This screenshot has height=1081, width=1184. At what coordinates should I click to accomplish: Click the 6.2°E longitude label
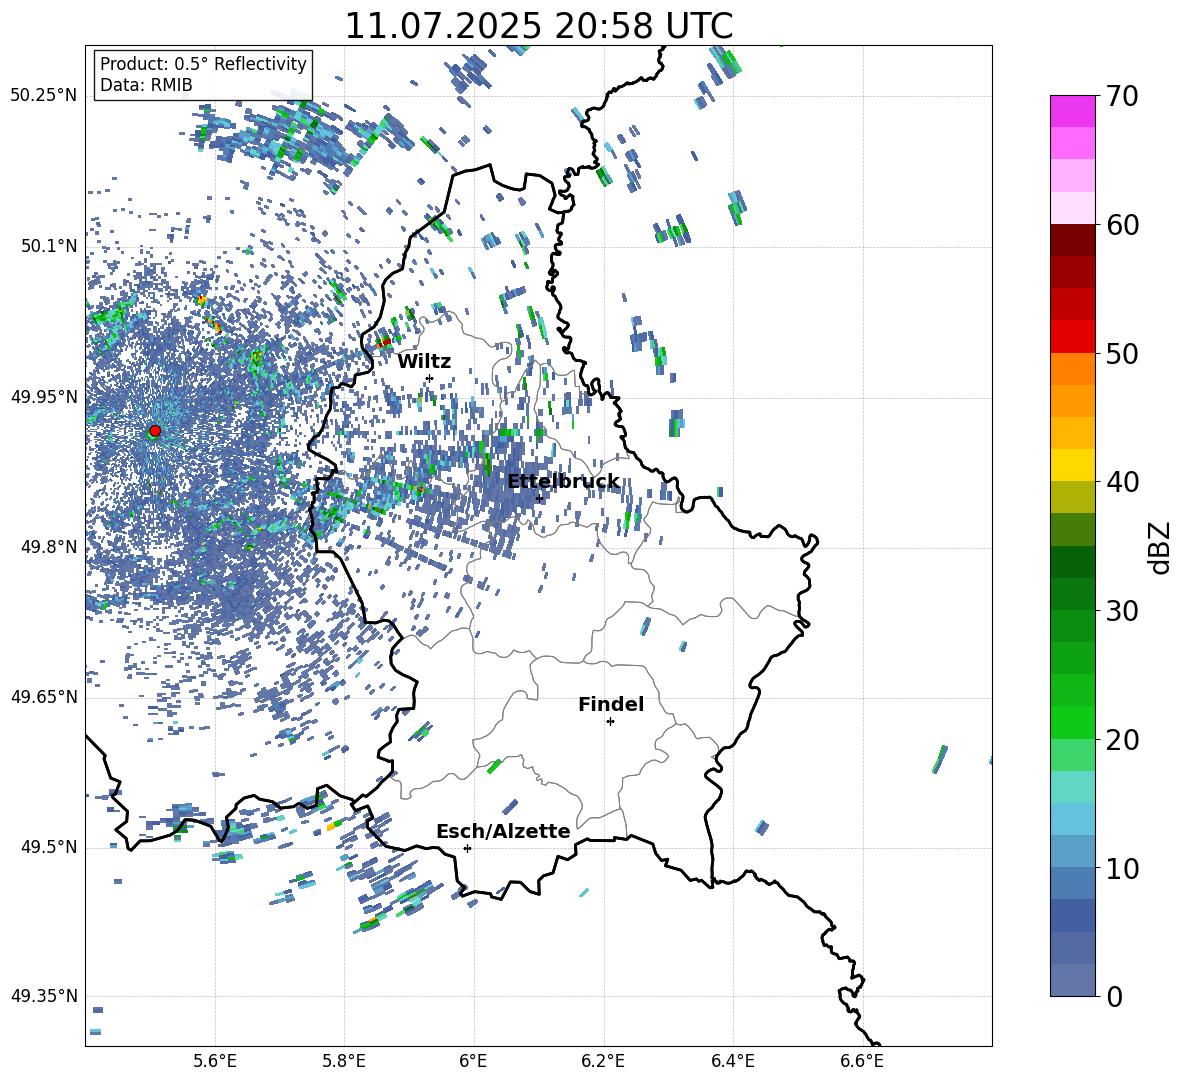(603, 1061)
